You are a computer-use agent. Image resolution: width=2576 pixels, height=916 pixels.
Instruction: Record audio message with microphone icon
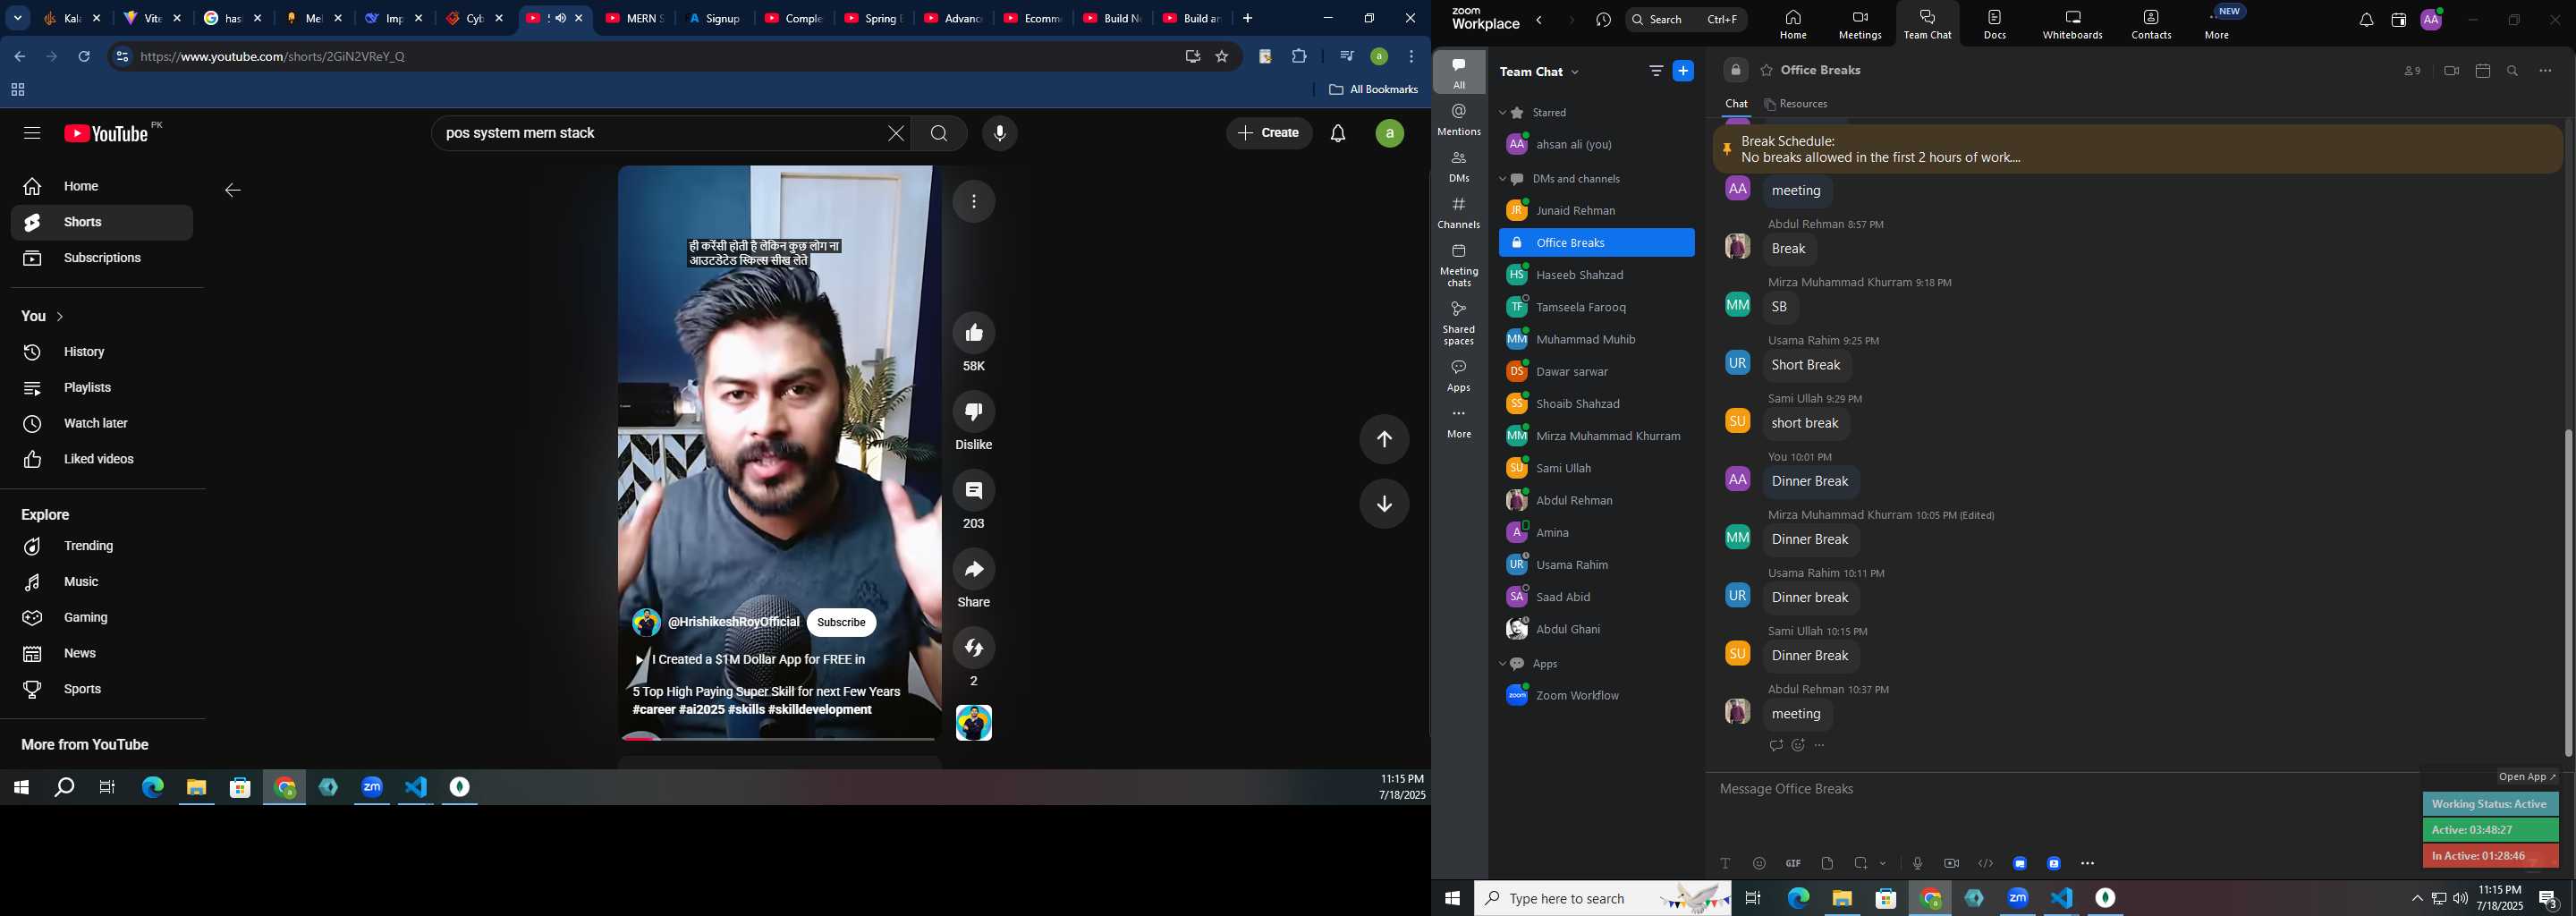1917,863
